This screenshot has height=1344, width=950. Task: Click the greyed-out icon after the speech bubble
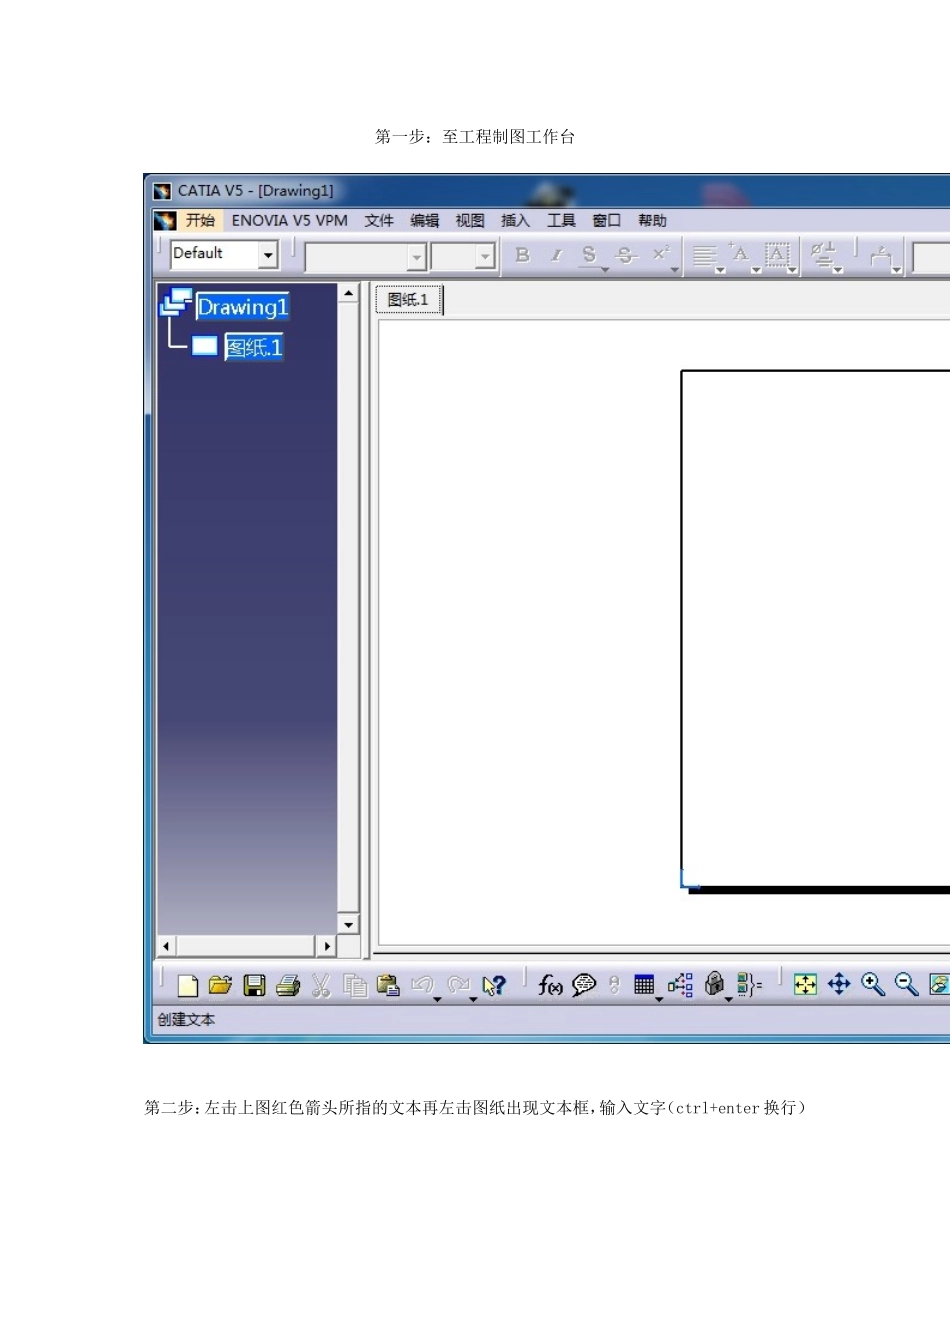click(614, 985)
